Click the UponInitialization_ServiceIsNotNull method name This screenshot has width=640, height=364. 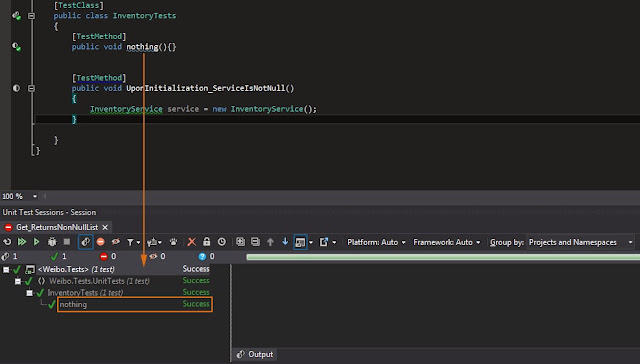(205, 88)
